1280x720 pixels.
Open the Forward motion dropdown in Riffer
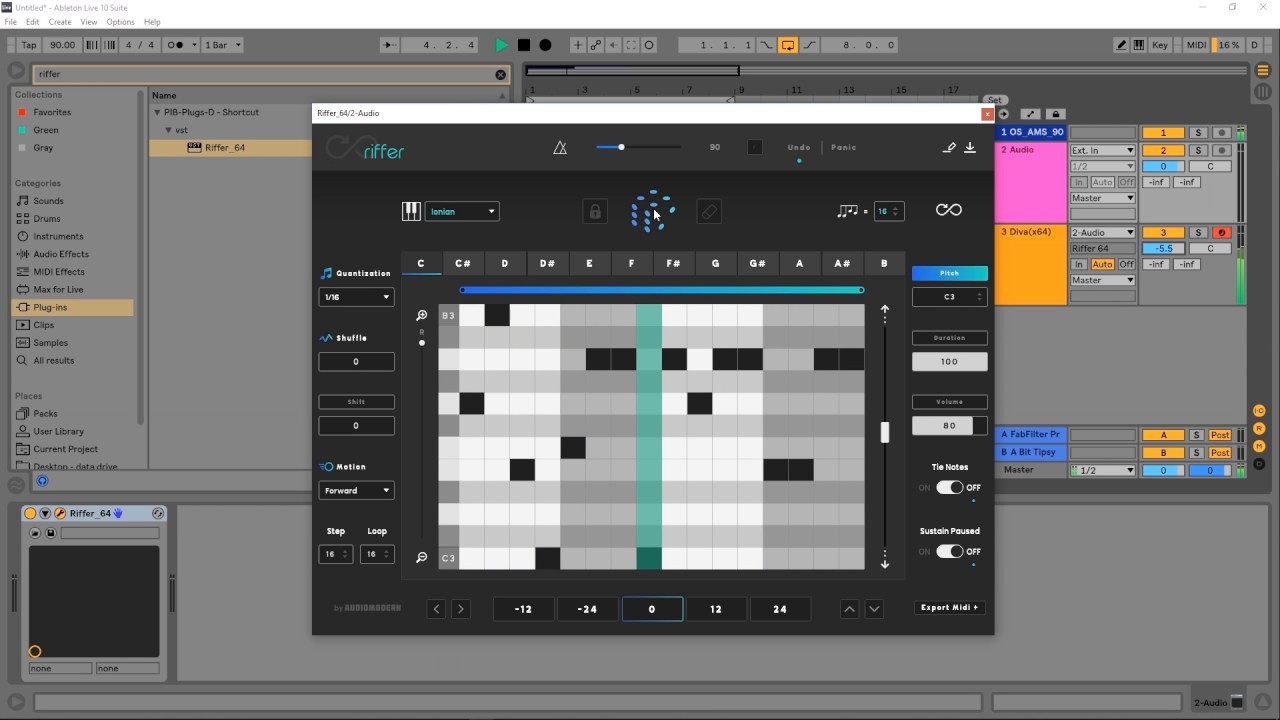(x=356, y=490)
